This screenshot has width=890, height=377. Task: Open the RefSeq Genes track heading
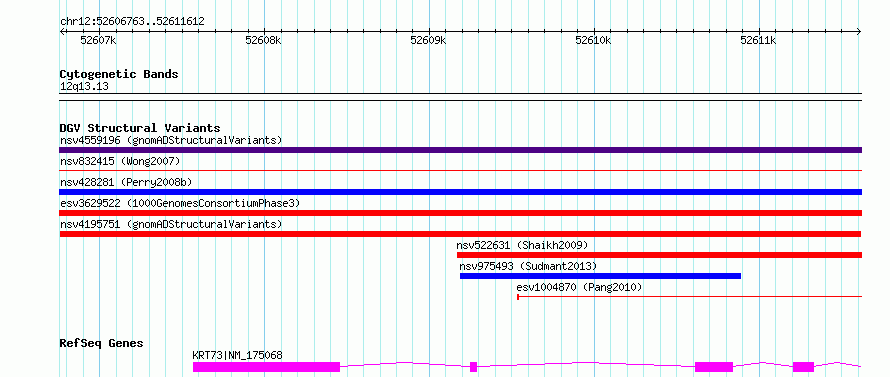tap(102, 344)
